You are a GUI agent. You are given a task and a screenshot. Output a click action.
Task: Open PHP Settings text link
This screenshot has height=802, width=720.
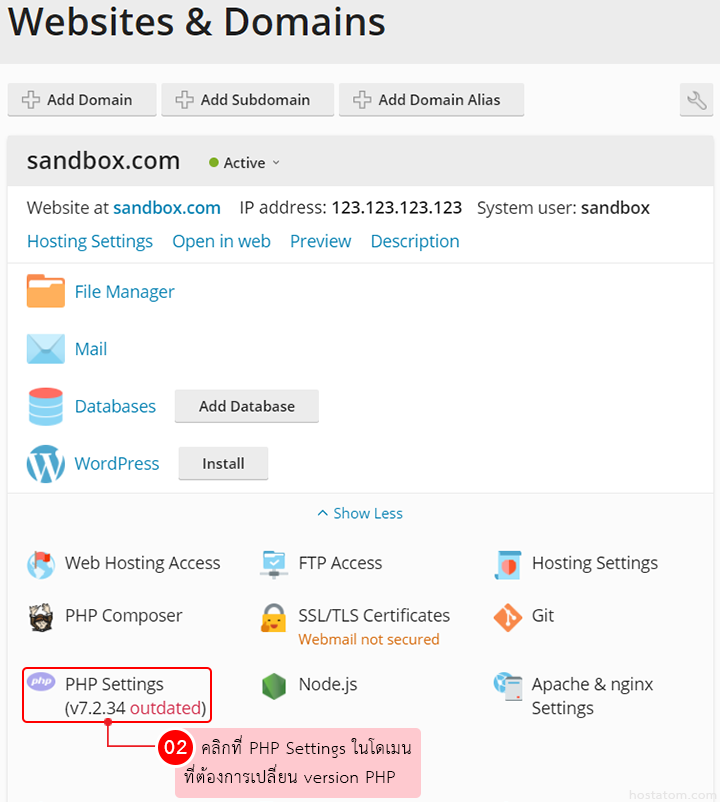[x=114, y=684]
